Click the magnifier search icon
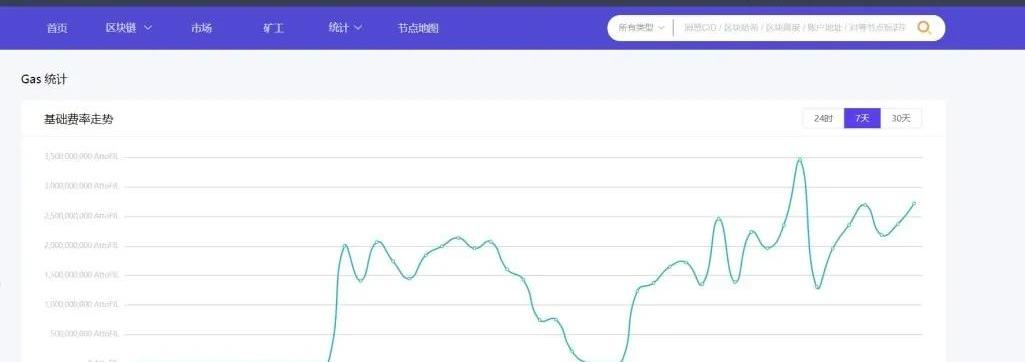This screenshot has width=1025, height=362. pos(924,28)
